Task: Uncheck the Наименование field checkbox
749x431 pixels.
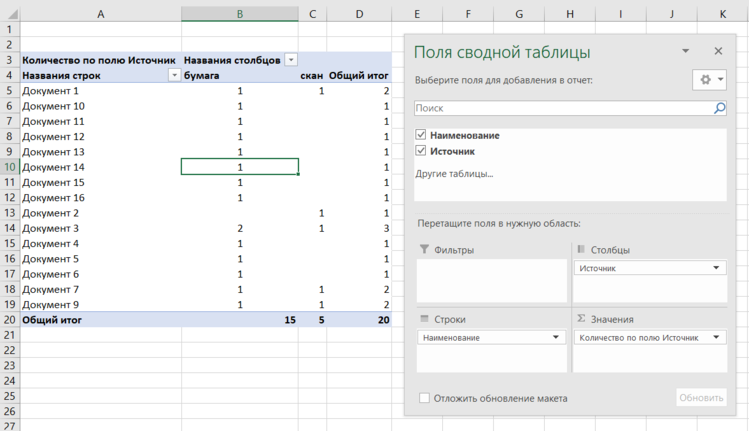Action: [421, 135]
